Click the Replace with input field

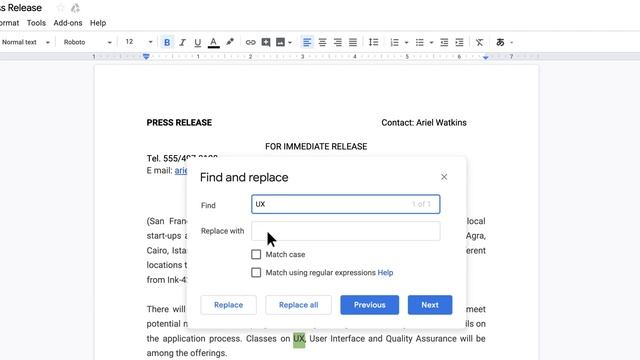(346, 231)
